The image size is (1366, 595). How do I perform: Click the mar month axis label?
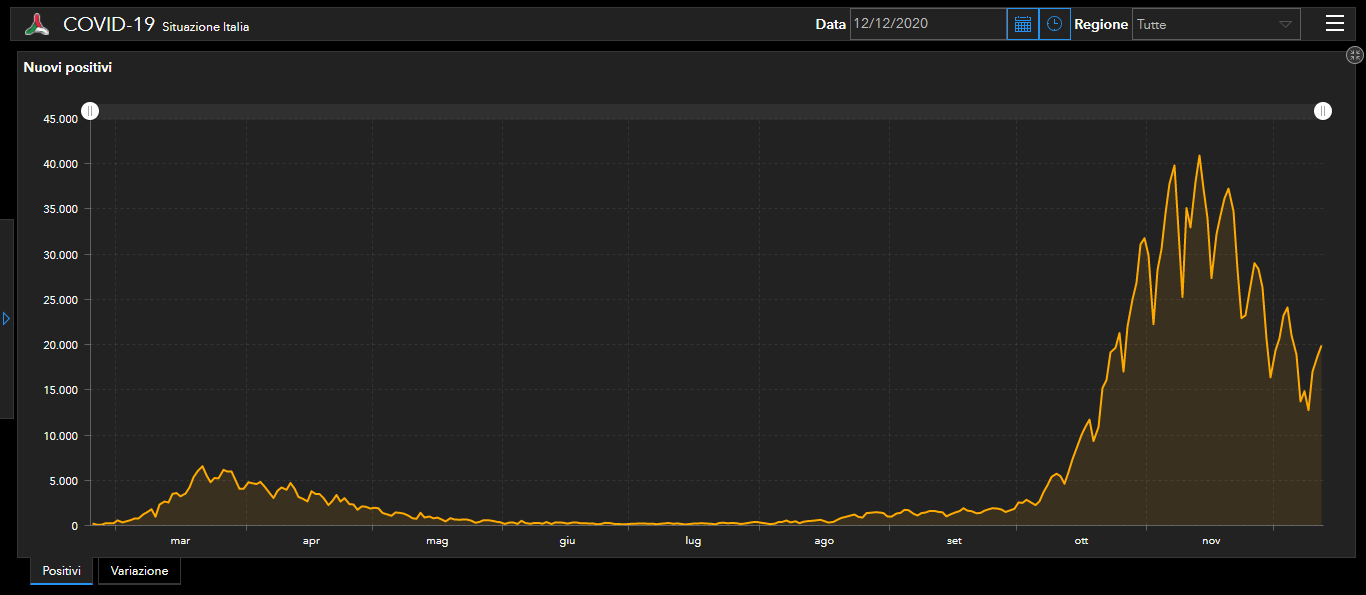(180, 541)
